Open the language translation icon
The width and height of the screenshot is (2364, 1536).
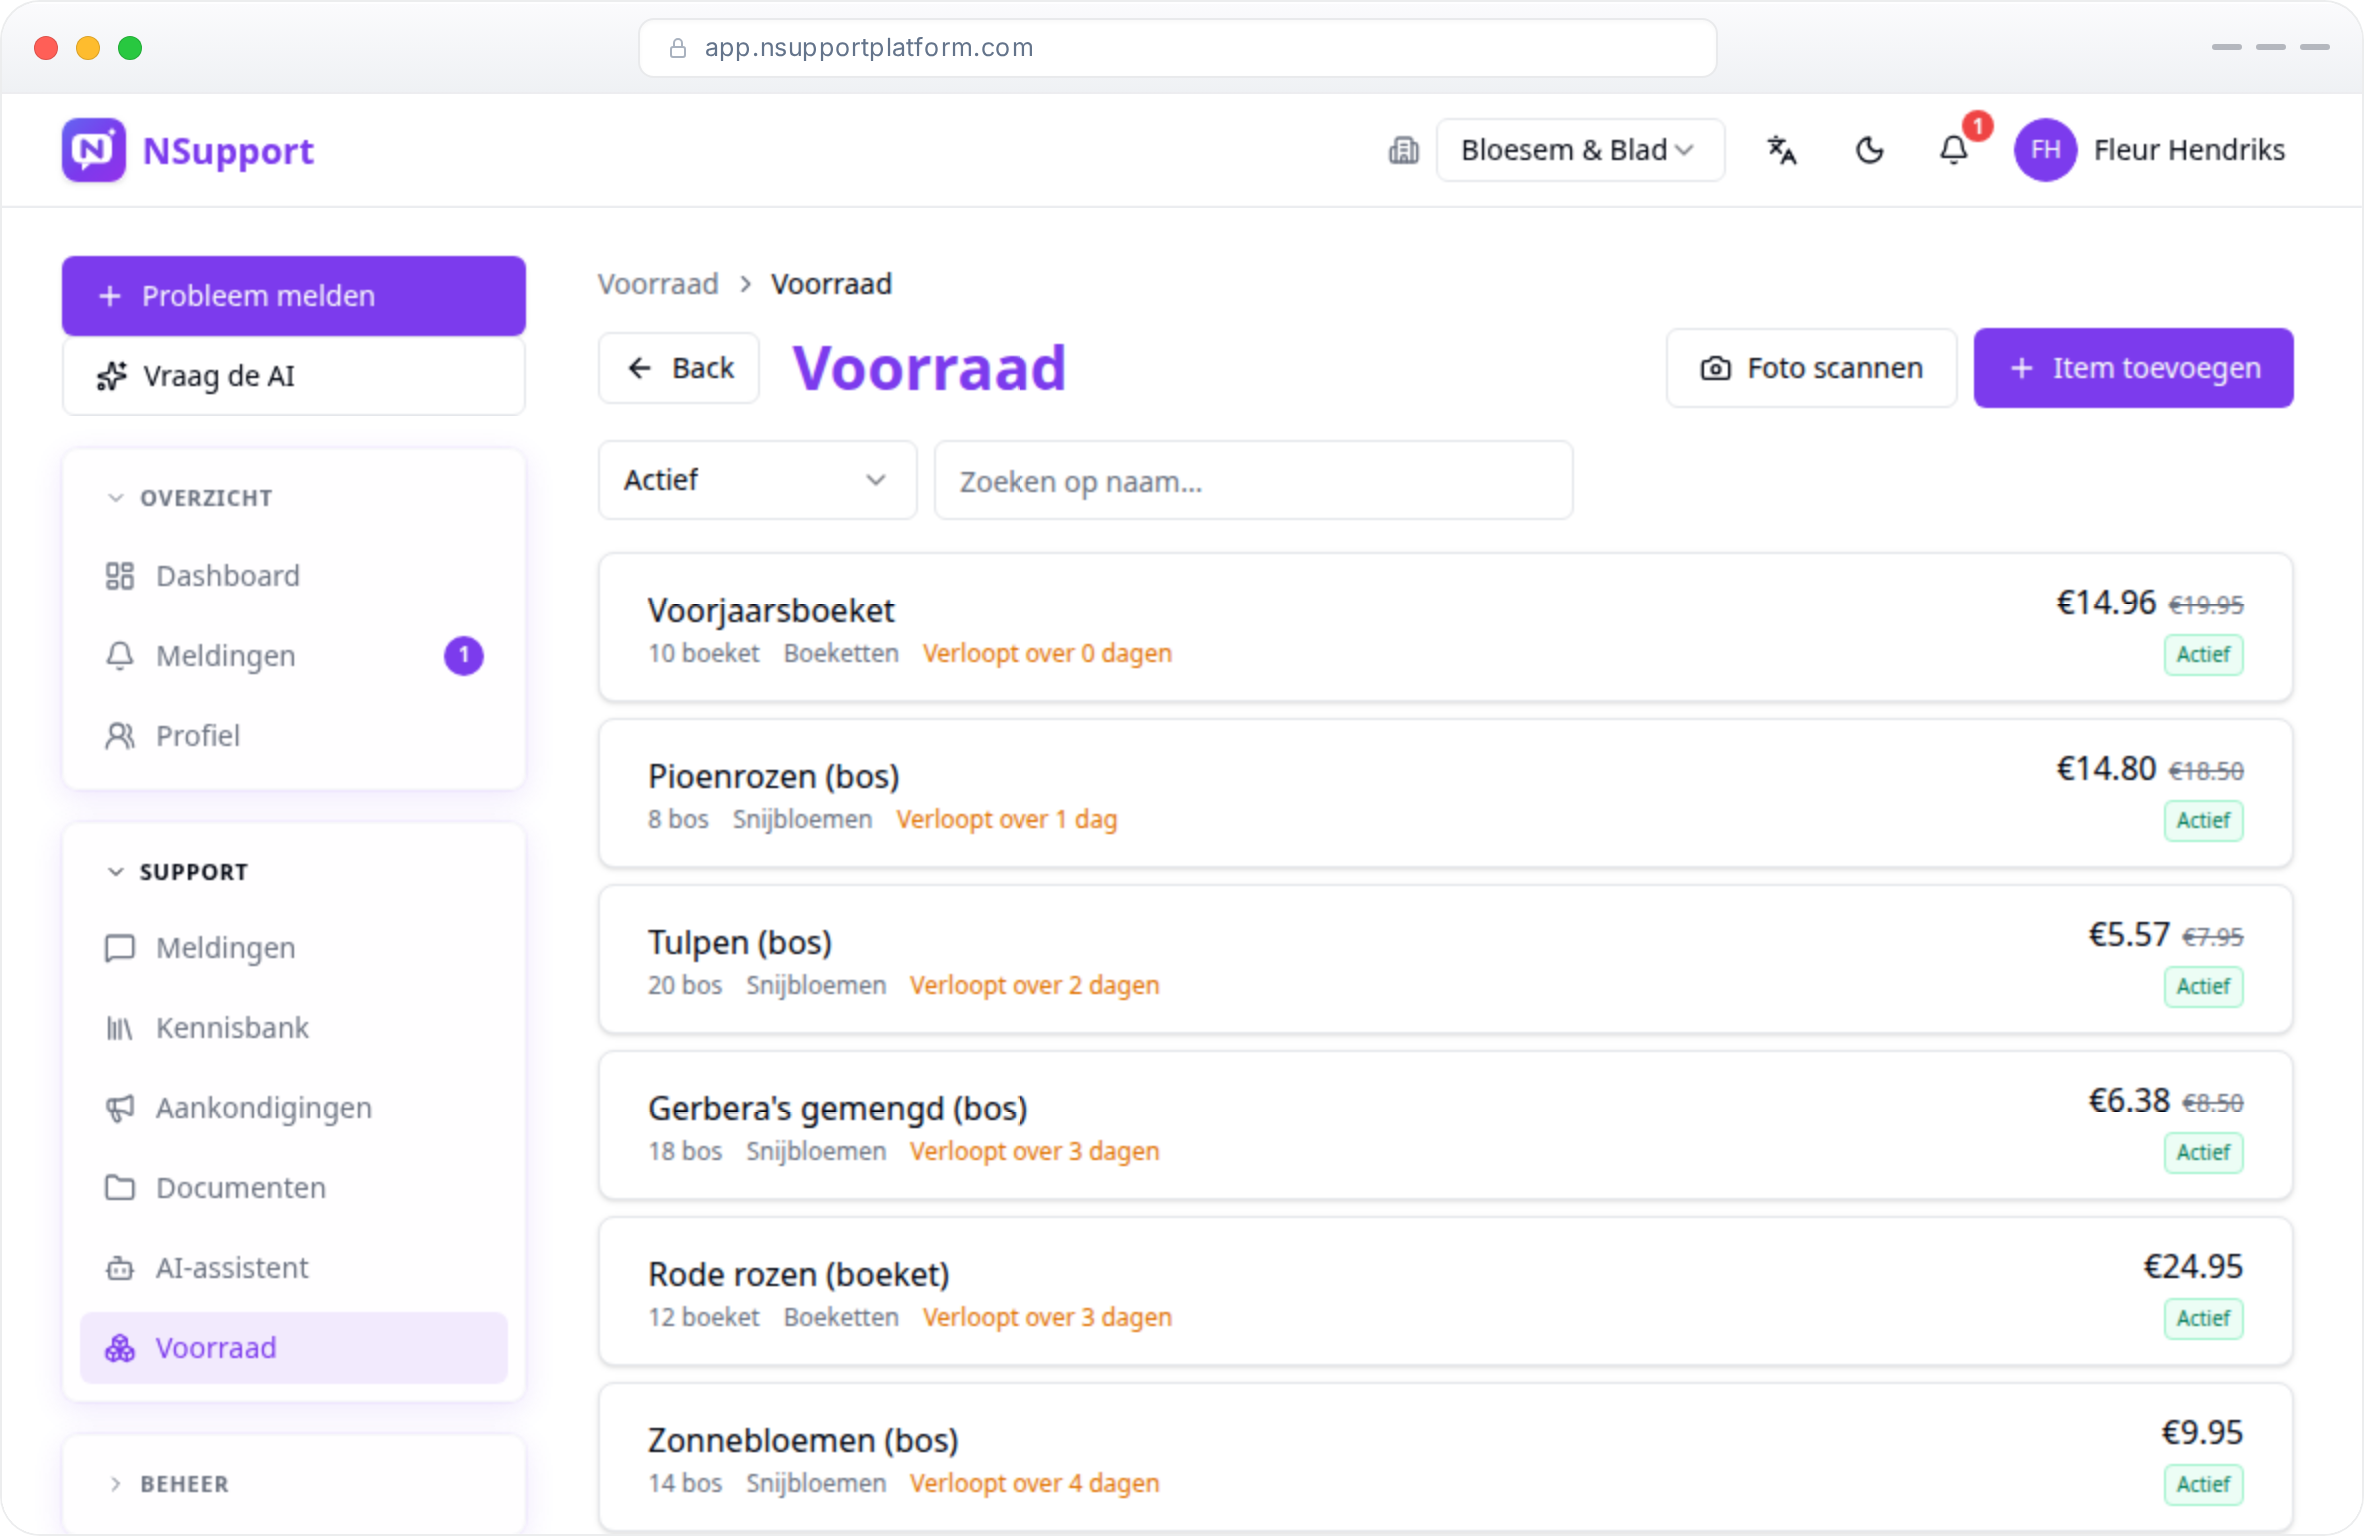[x=1781, y=150]
